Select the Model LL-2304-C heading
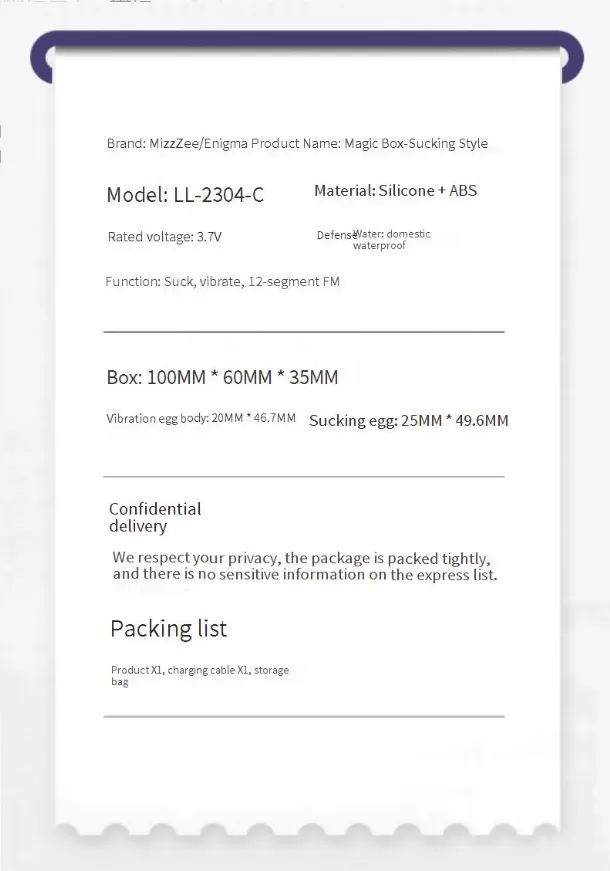Viewport: 610px width, 871px height. pos(185,195)
